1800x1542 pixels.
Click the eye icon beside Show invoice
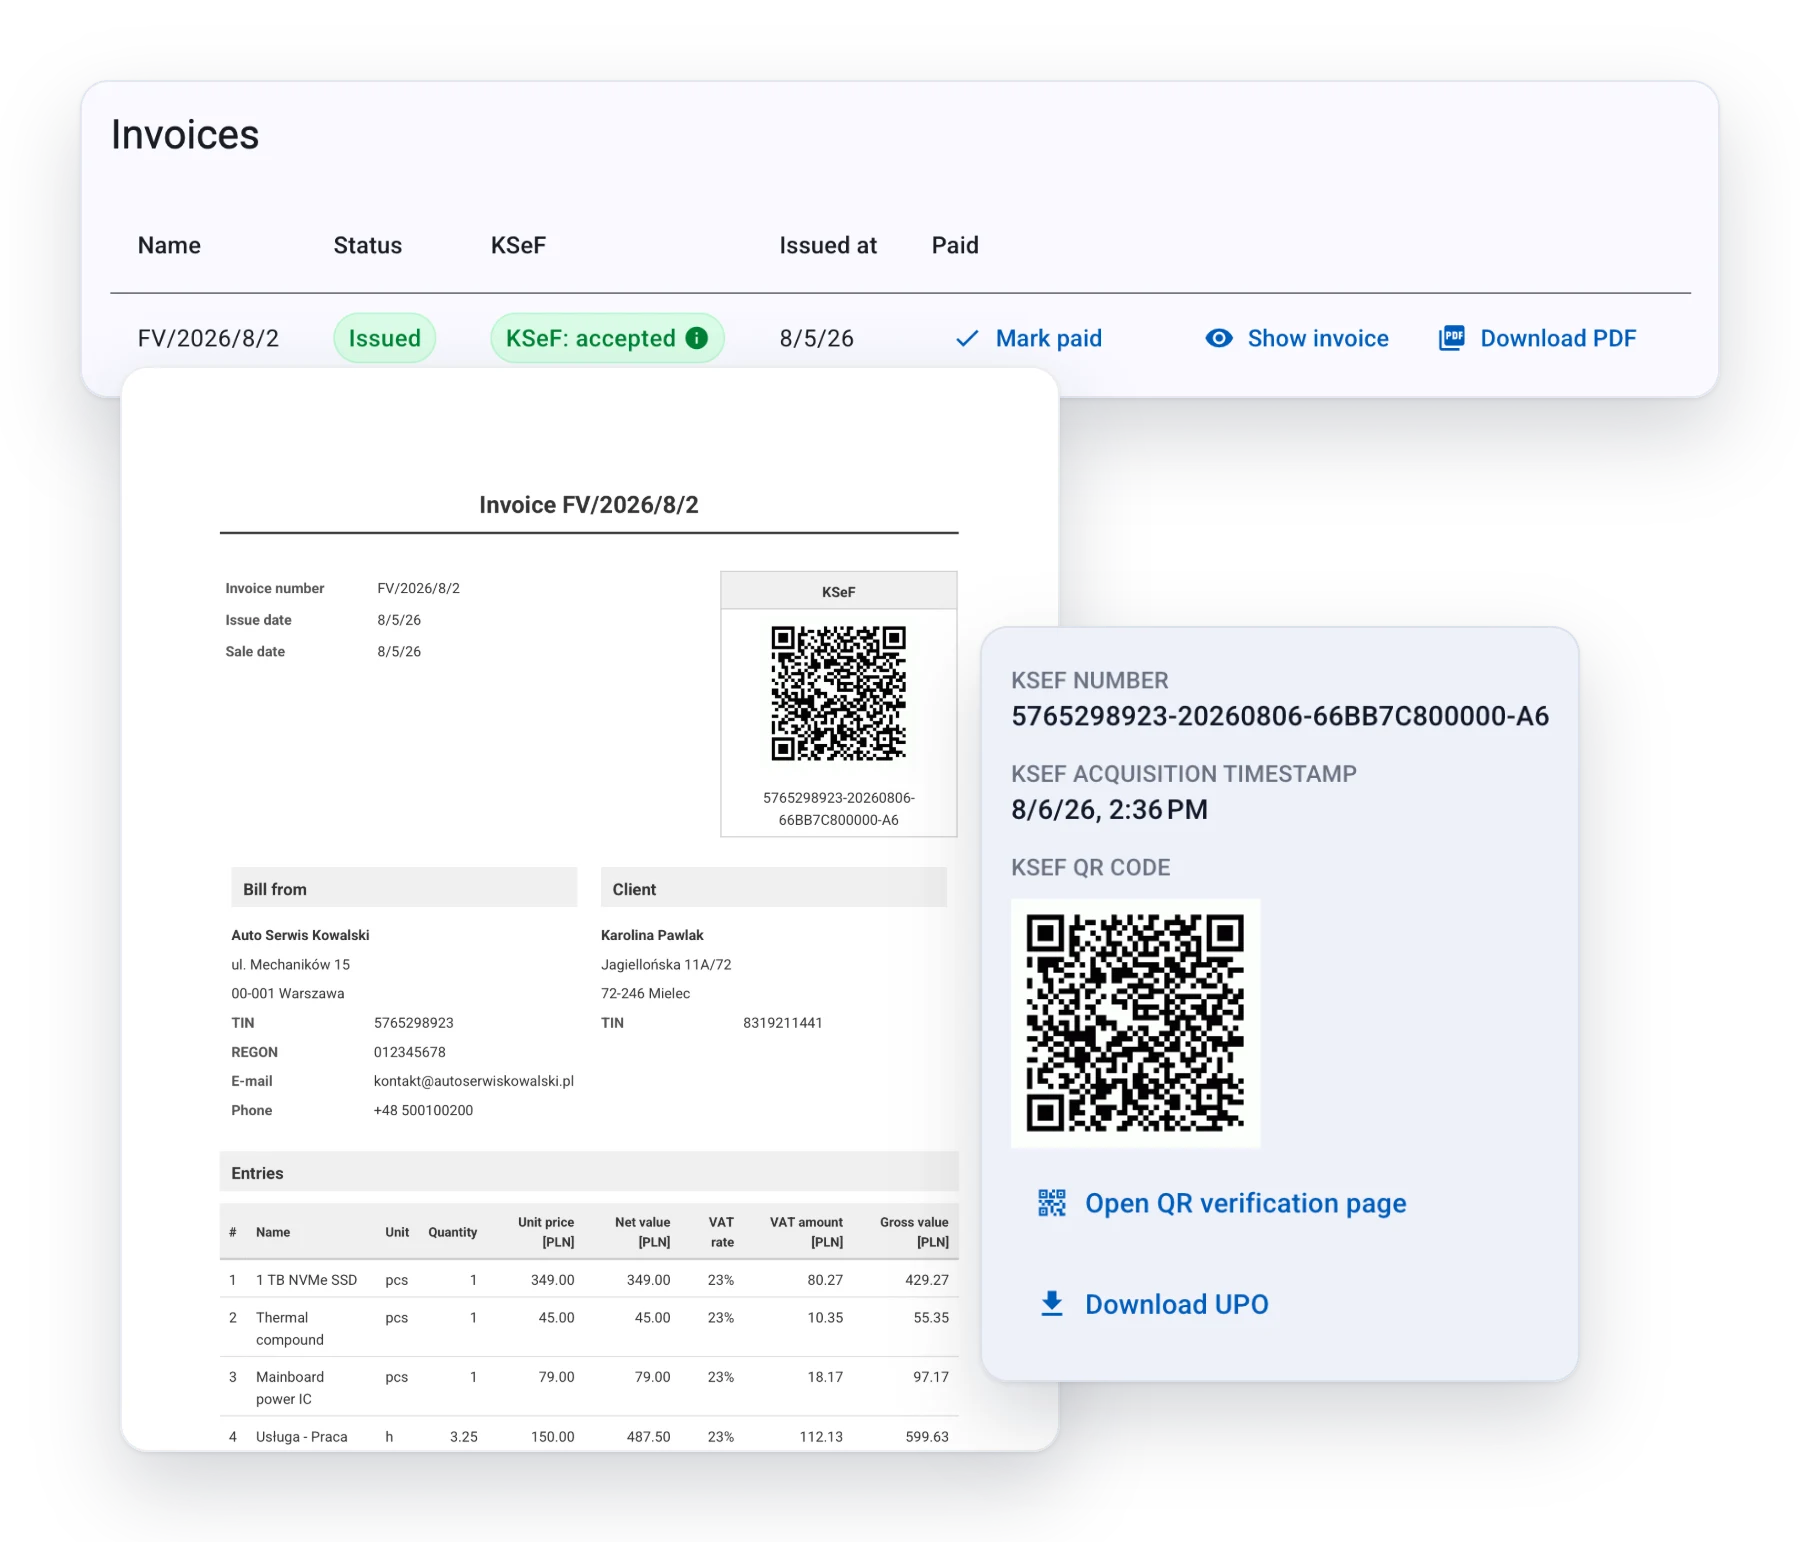pos(1219,338)
